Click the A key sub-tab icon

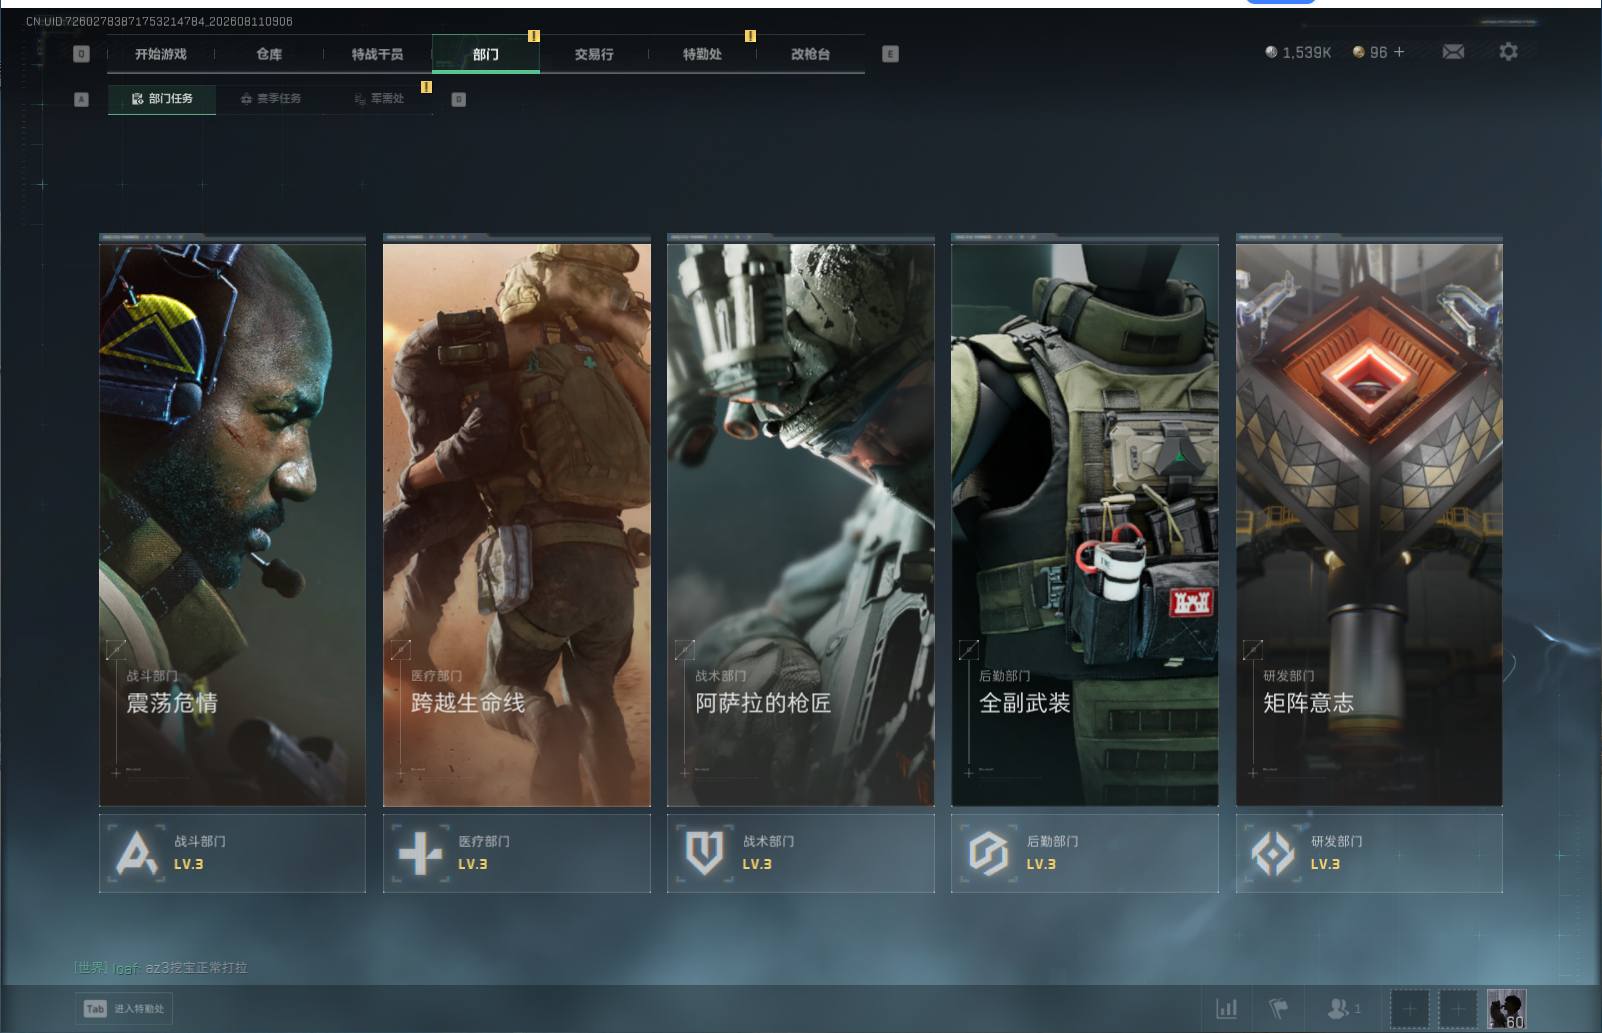coord(82,99)
